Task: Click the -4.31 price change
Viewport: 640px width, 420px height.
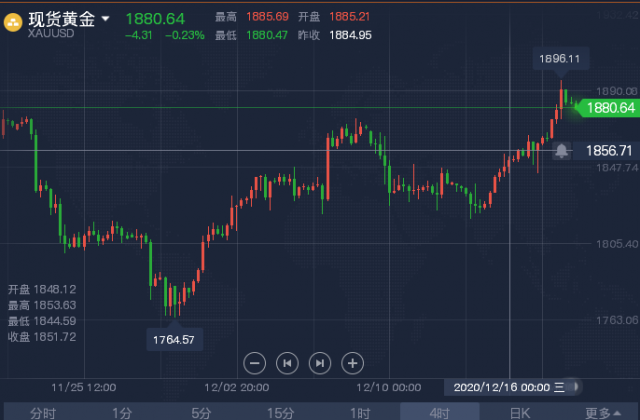Action: (x=139, y=36)
